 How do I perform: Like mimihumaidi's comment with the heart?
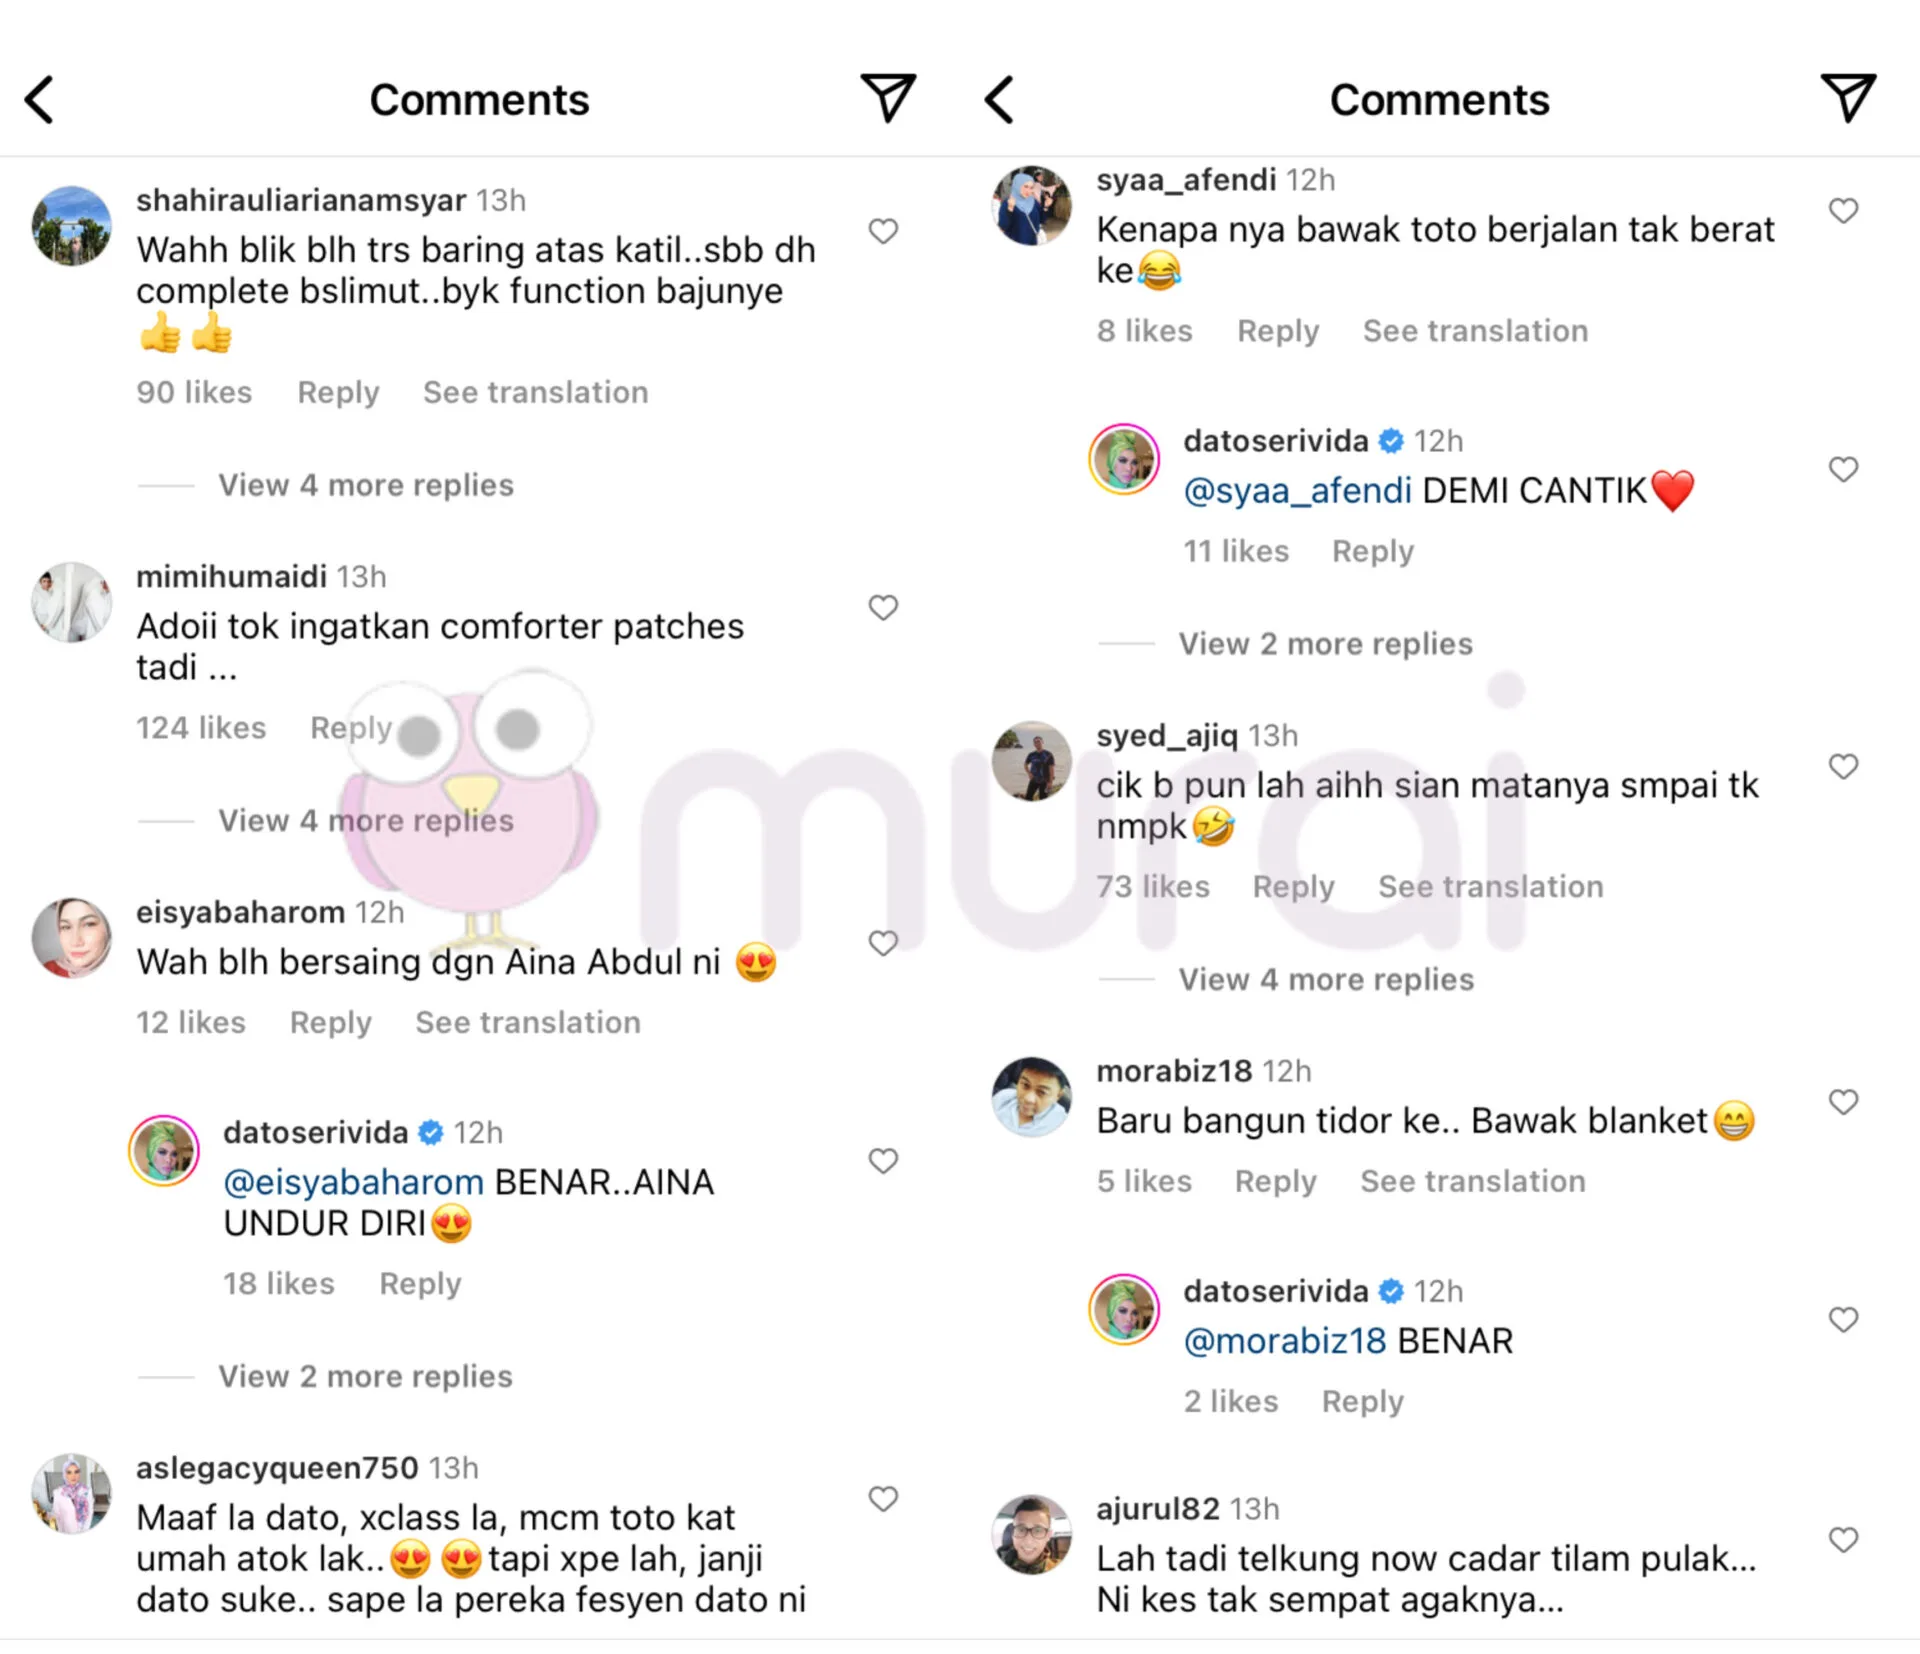(x=883, y=607)
